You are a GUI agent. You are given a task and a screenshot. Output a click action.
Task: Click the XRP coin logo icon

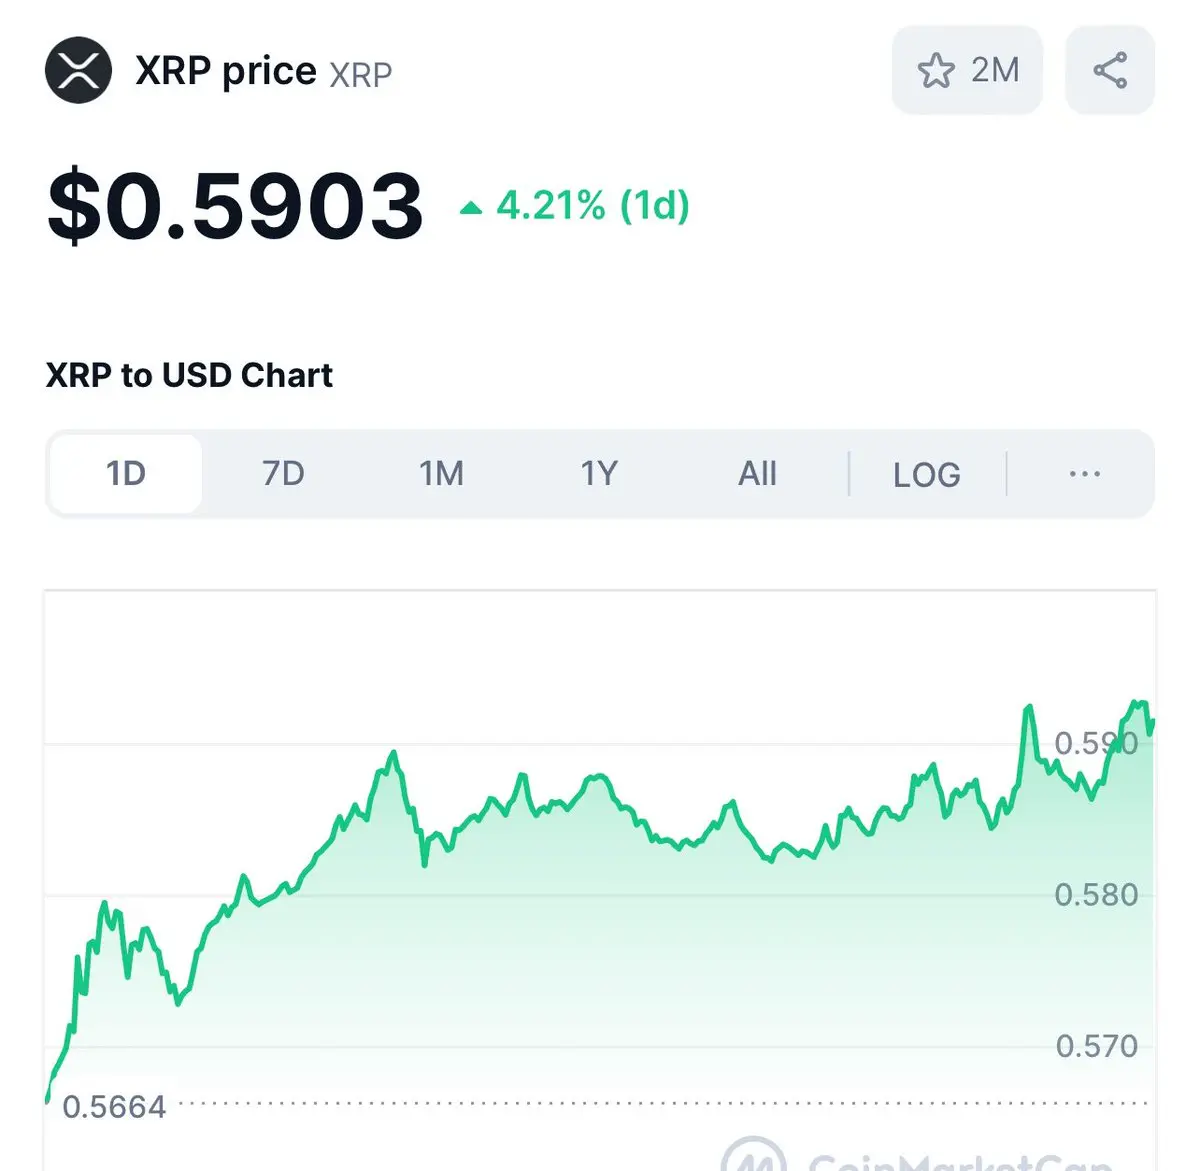pos(79,70)
